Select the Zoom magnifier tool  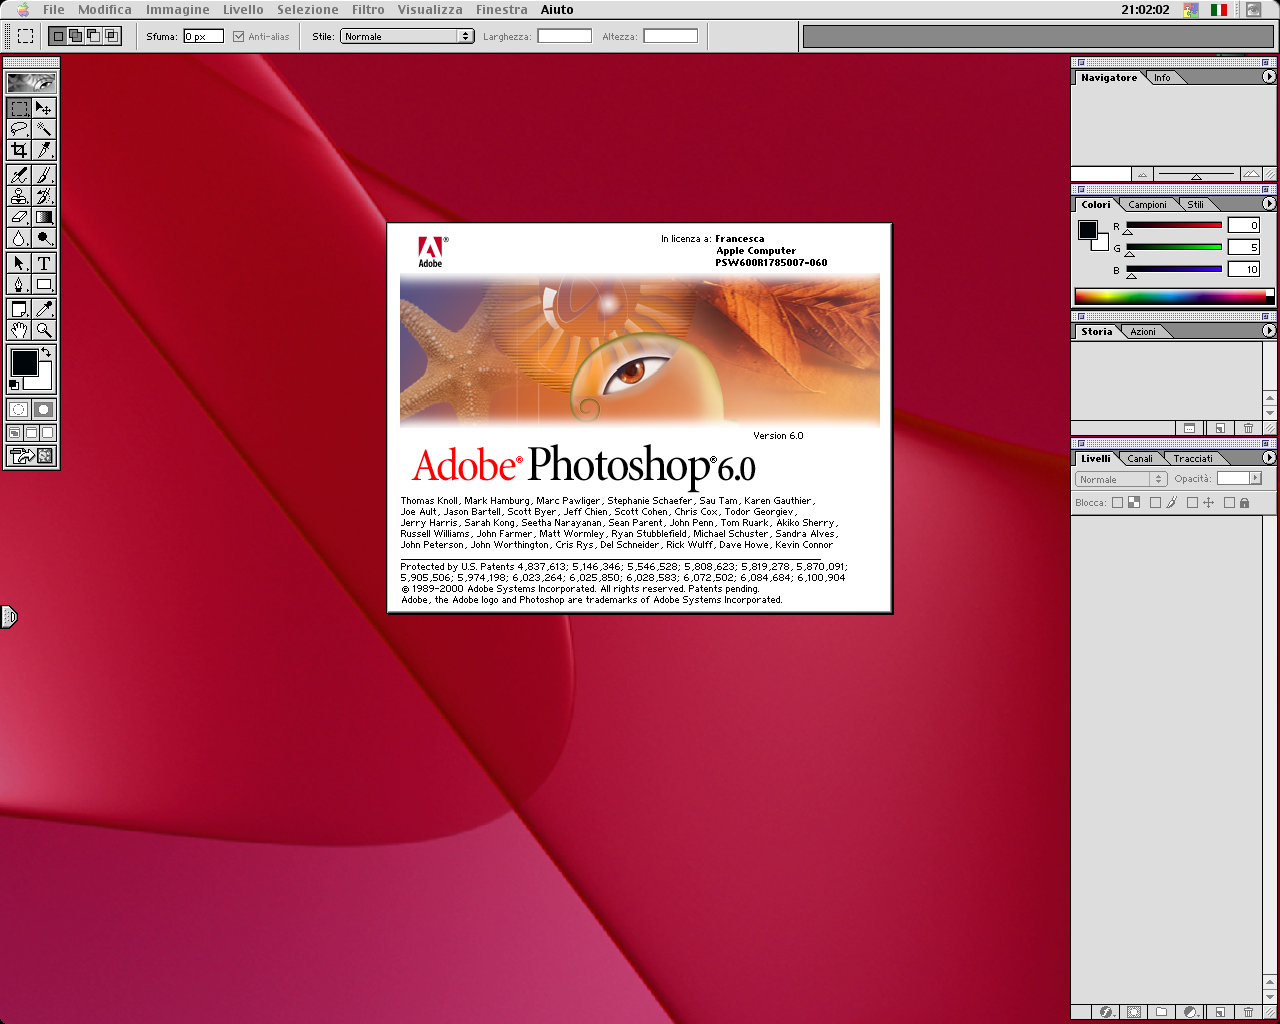pos(44,330)
